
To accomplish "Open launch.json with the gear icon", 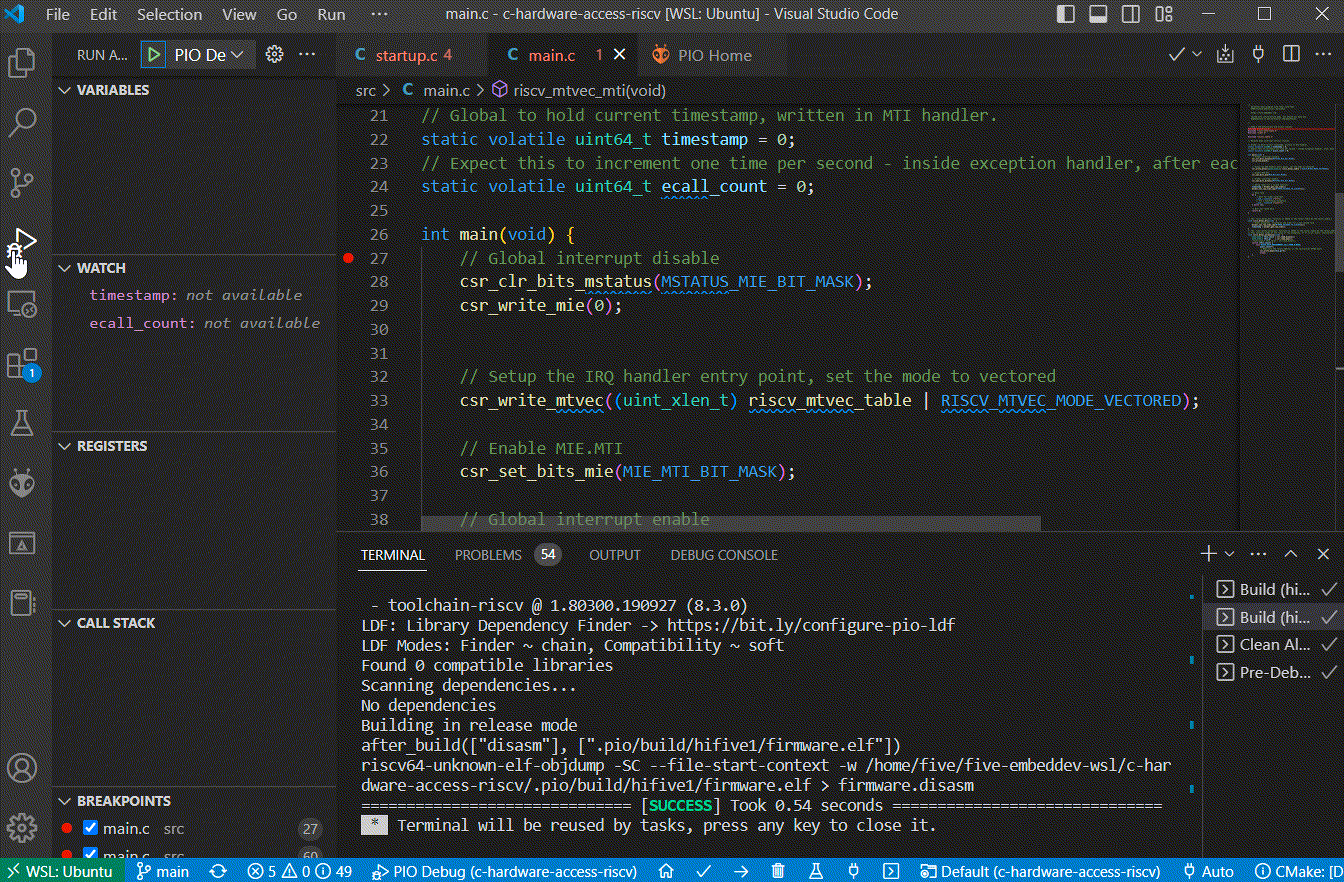I will pyautogui.click(x=275, y=55).
